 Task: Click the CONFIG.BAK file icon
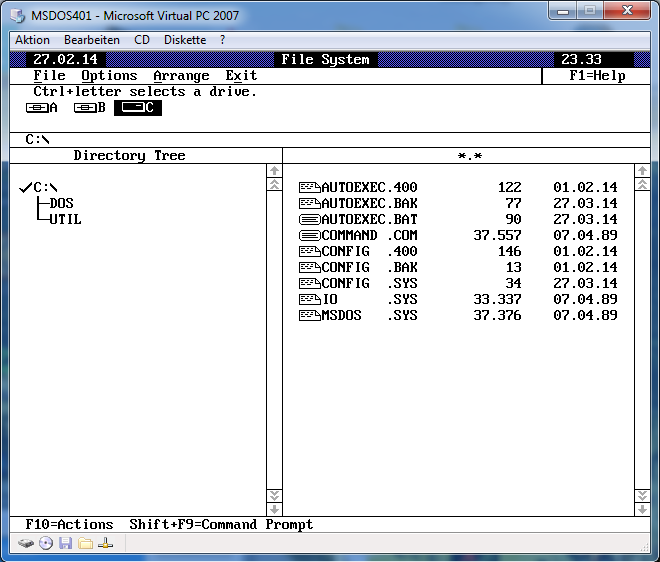[309, 267]
